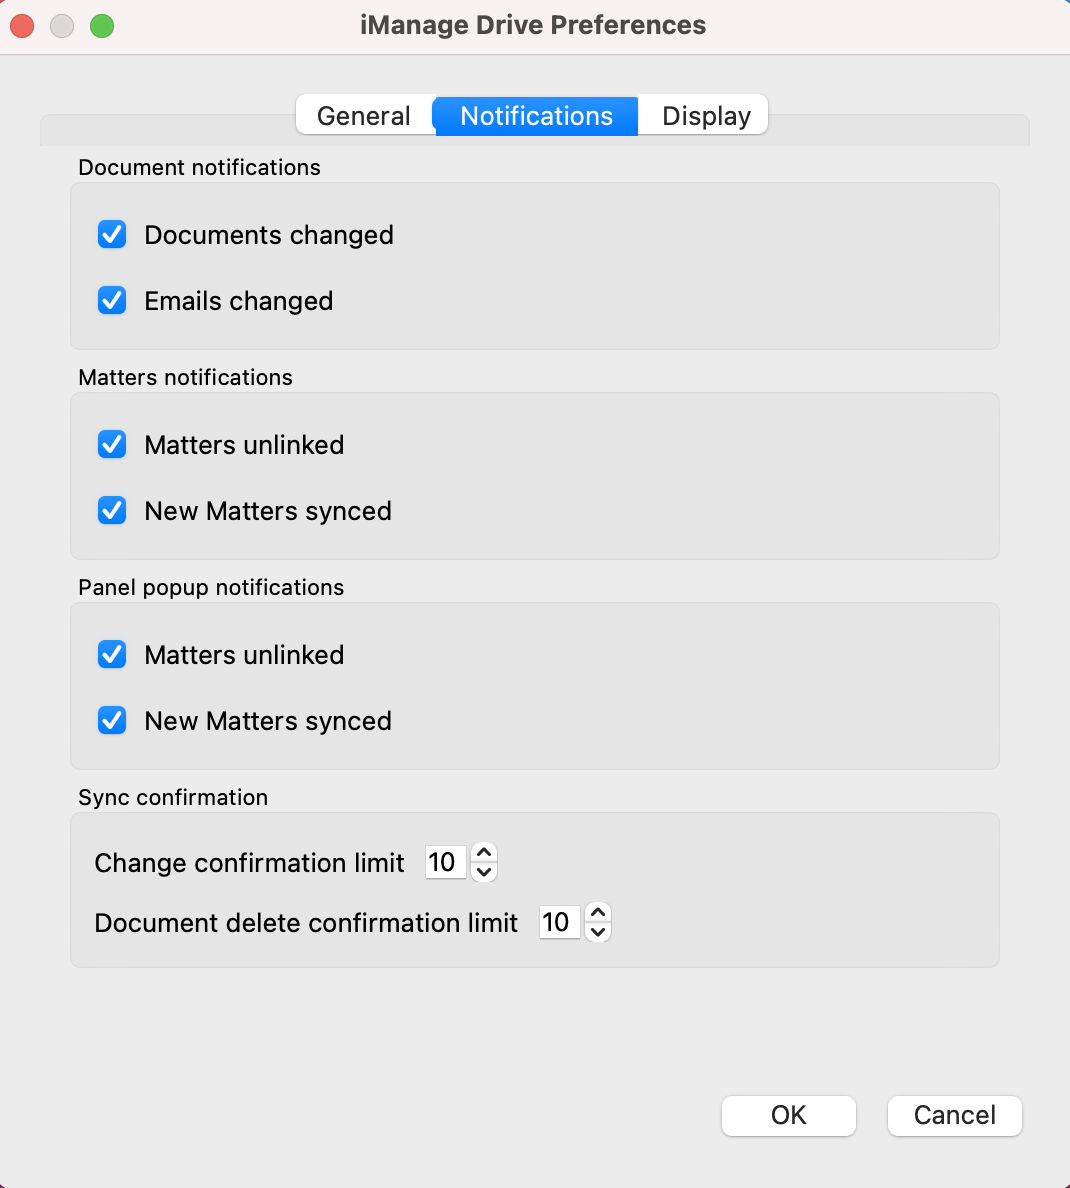Disable the Documents changed notification
1070x1188 pixels.
[x=111, y=234]
